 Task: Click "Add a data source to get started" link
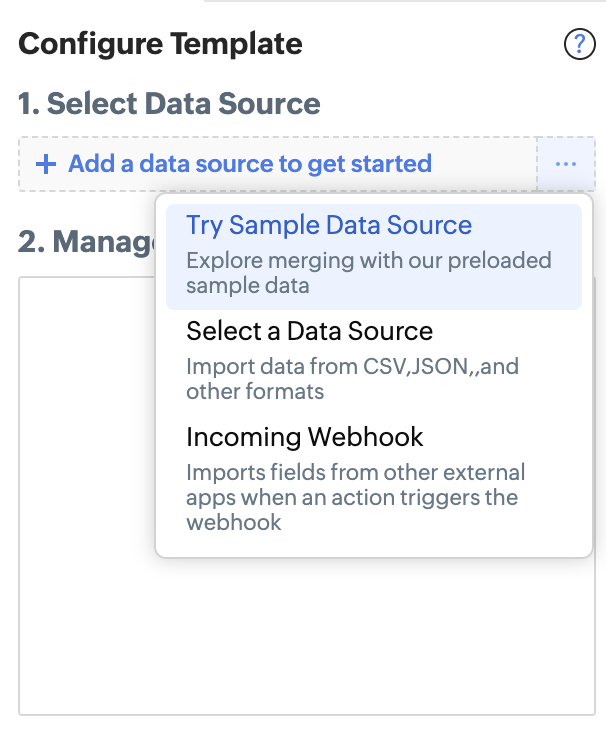point(250,164)
